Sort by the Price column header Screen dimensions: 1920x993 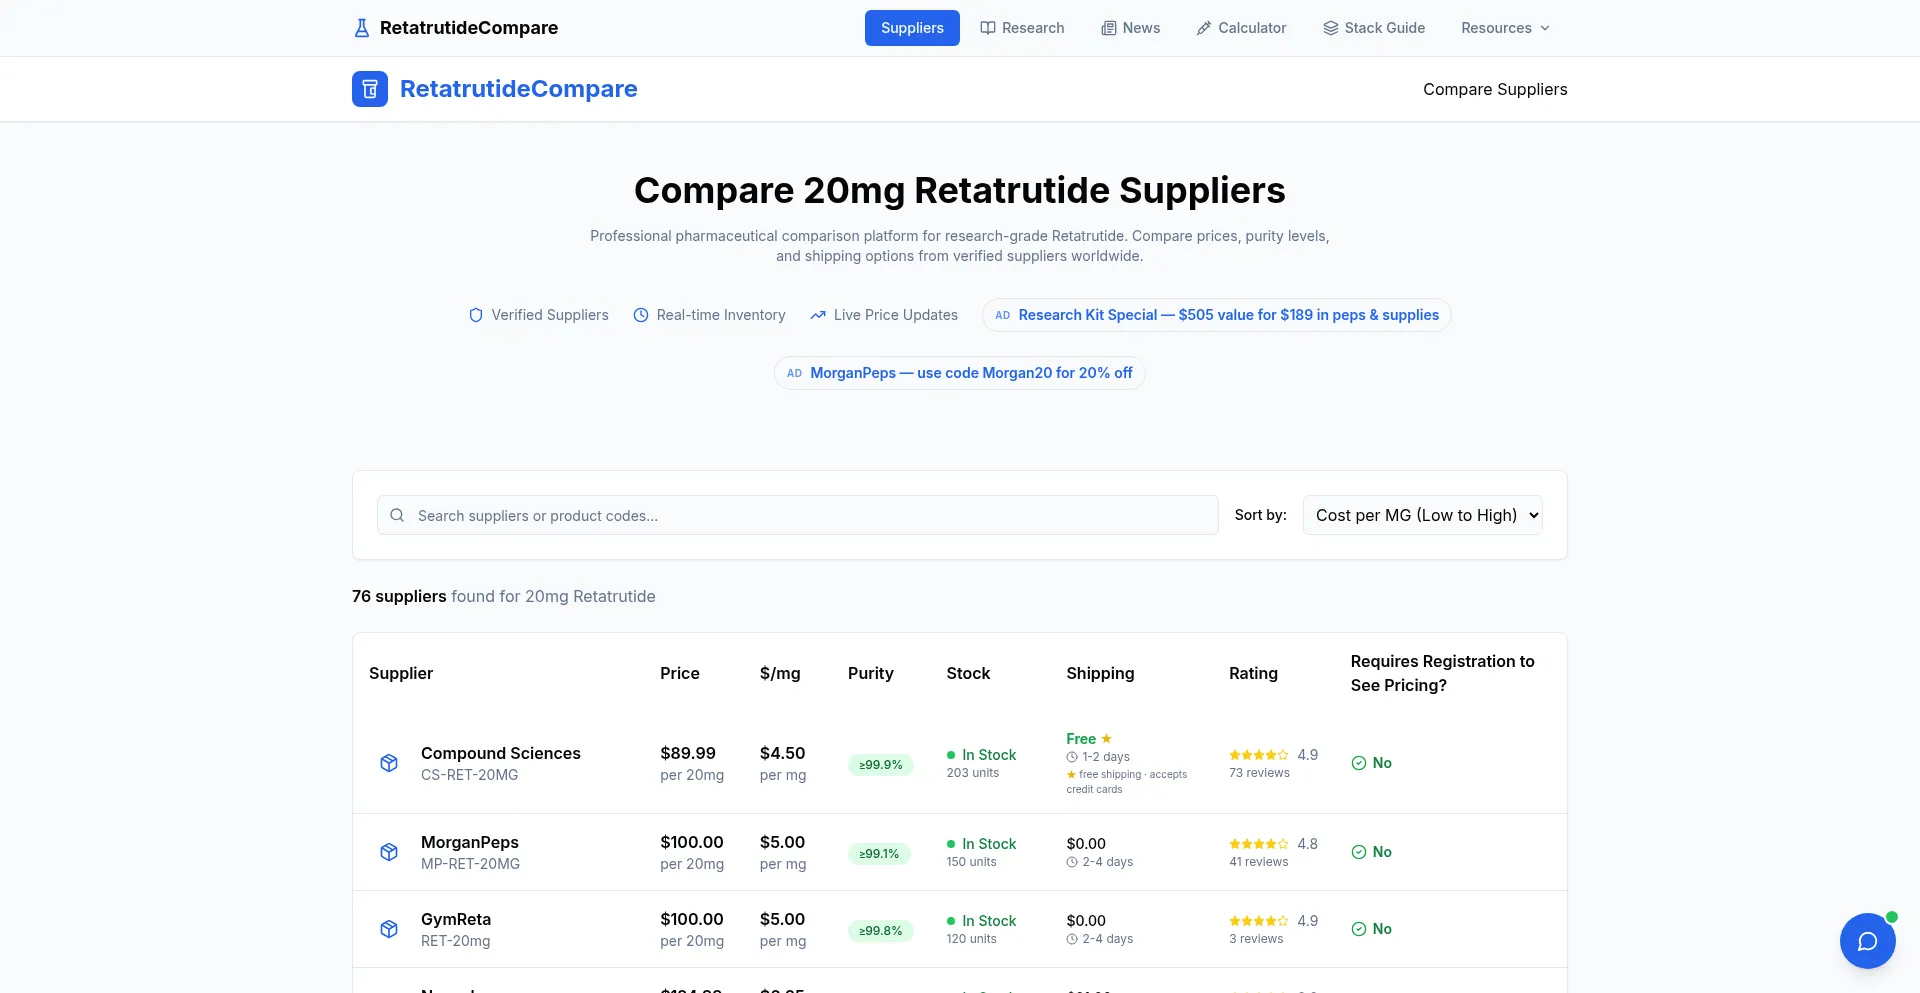click(x=680, y=673)
